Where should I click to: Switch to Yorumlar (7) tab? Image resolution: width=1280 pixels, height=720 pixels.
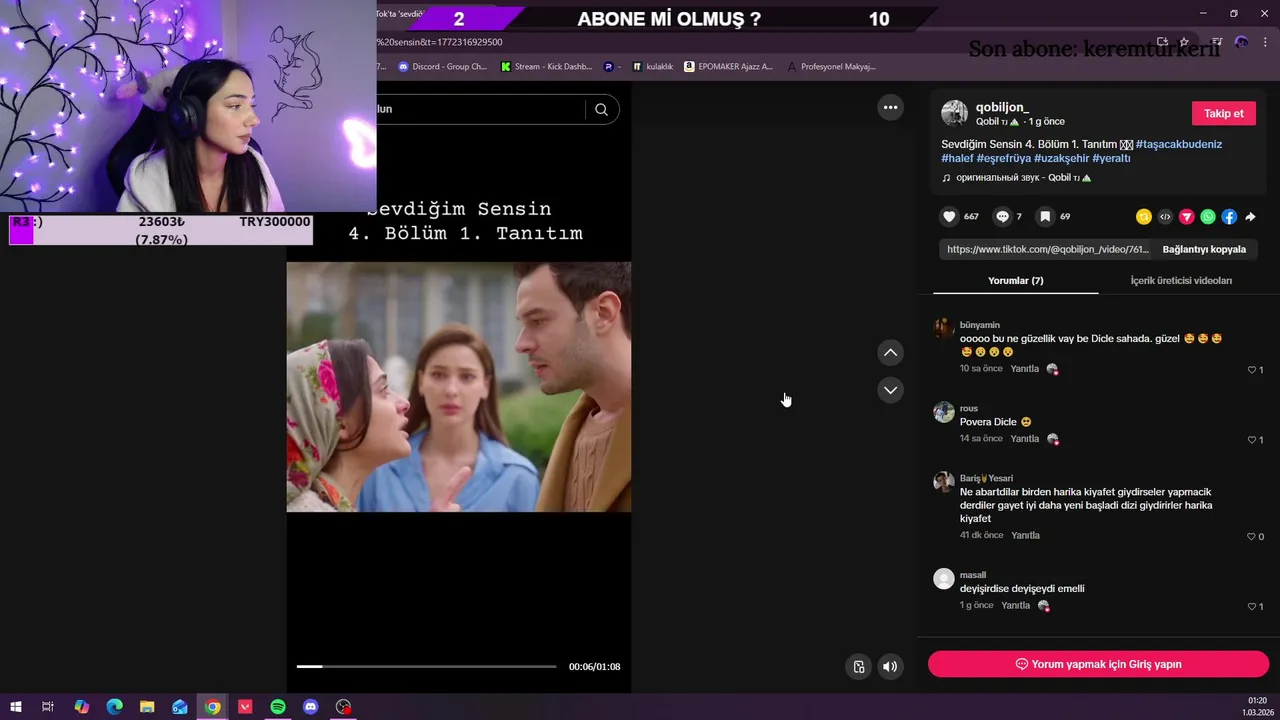click(1015, 281)
